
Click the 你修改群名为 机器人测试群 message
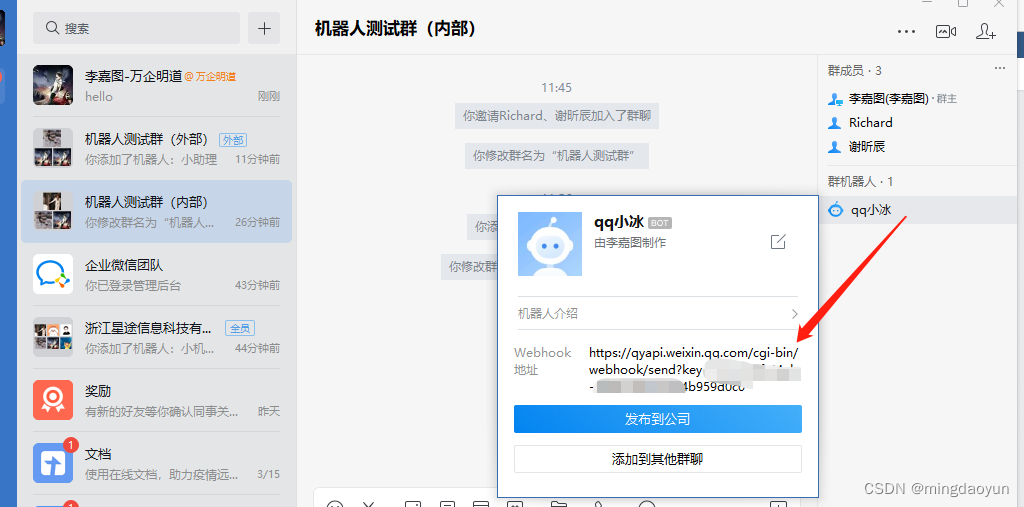[x=557, y=155]
